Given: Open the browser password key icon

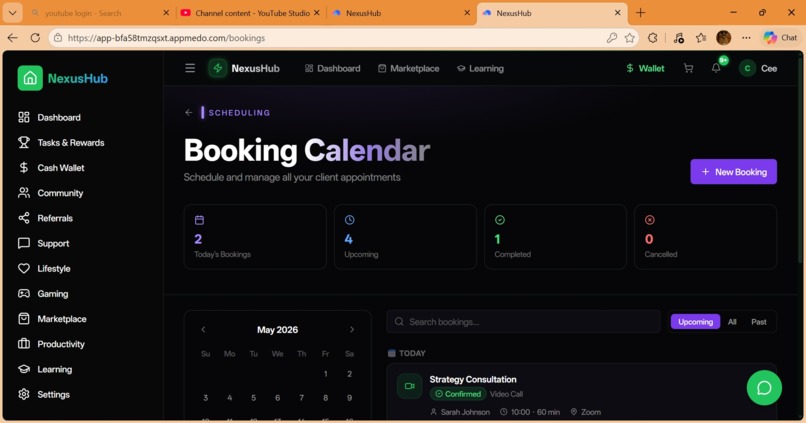Looking at the screenshot, I should point(612,38).
